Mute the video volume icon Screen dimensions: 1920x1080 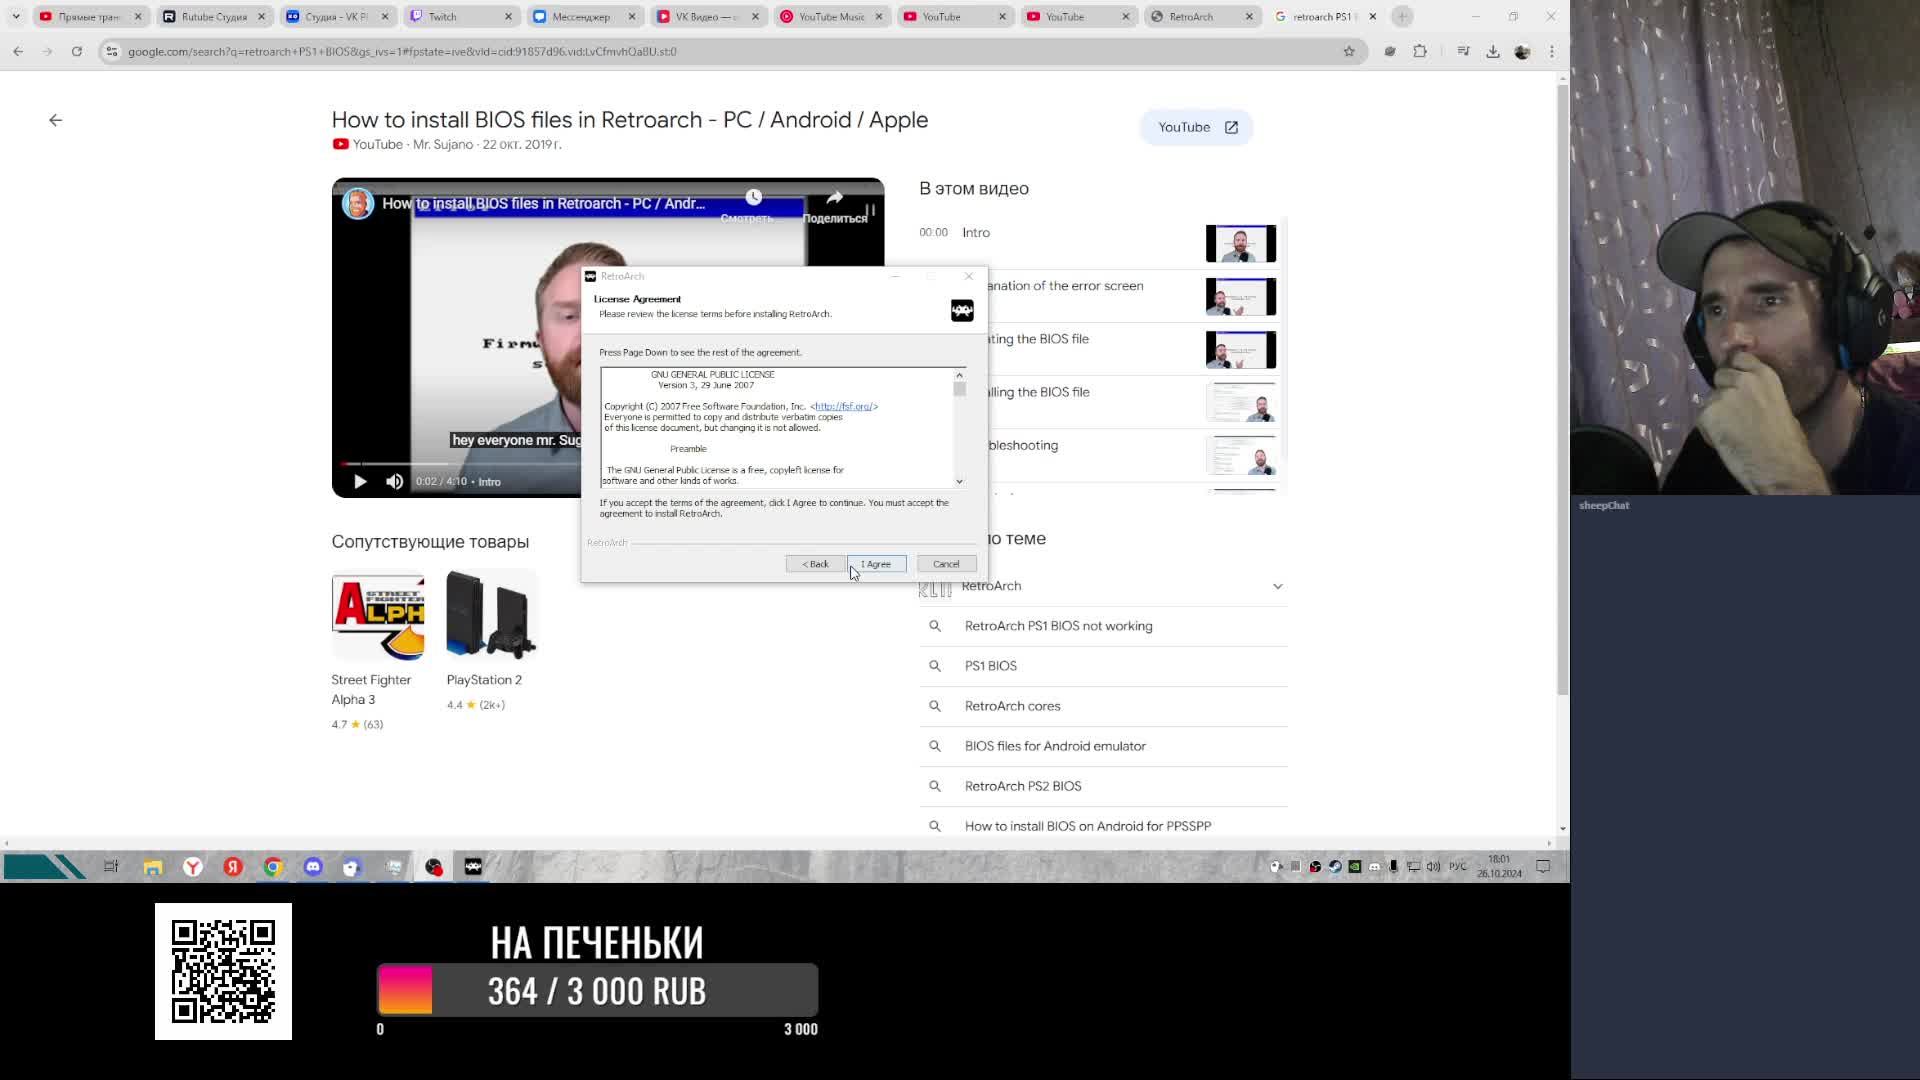tap(395, 482)
